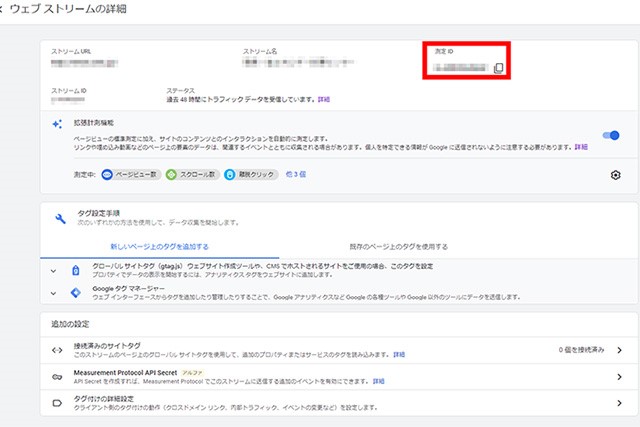640x427 pixels.
Task: Click the Measurement Protocol API Secret title
Action: point(125,373)
